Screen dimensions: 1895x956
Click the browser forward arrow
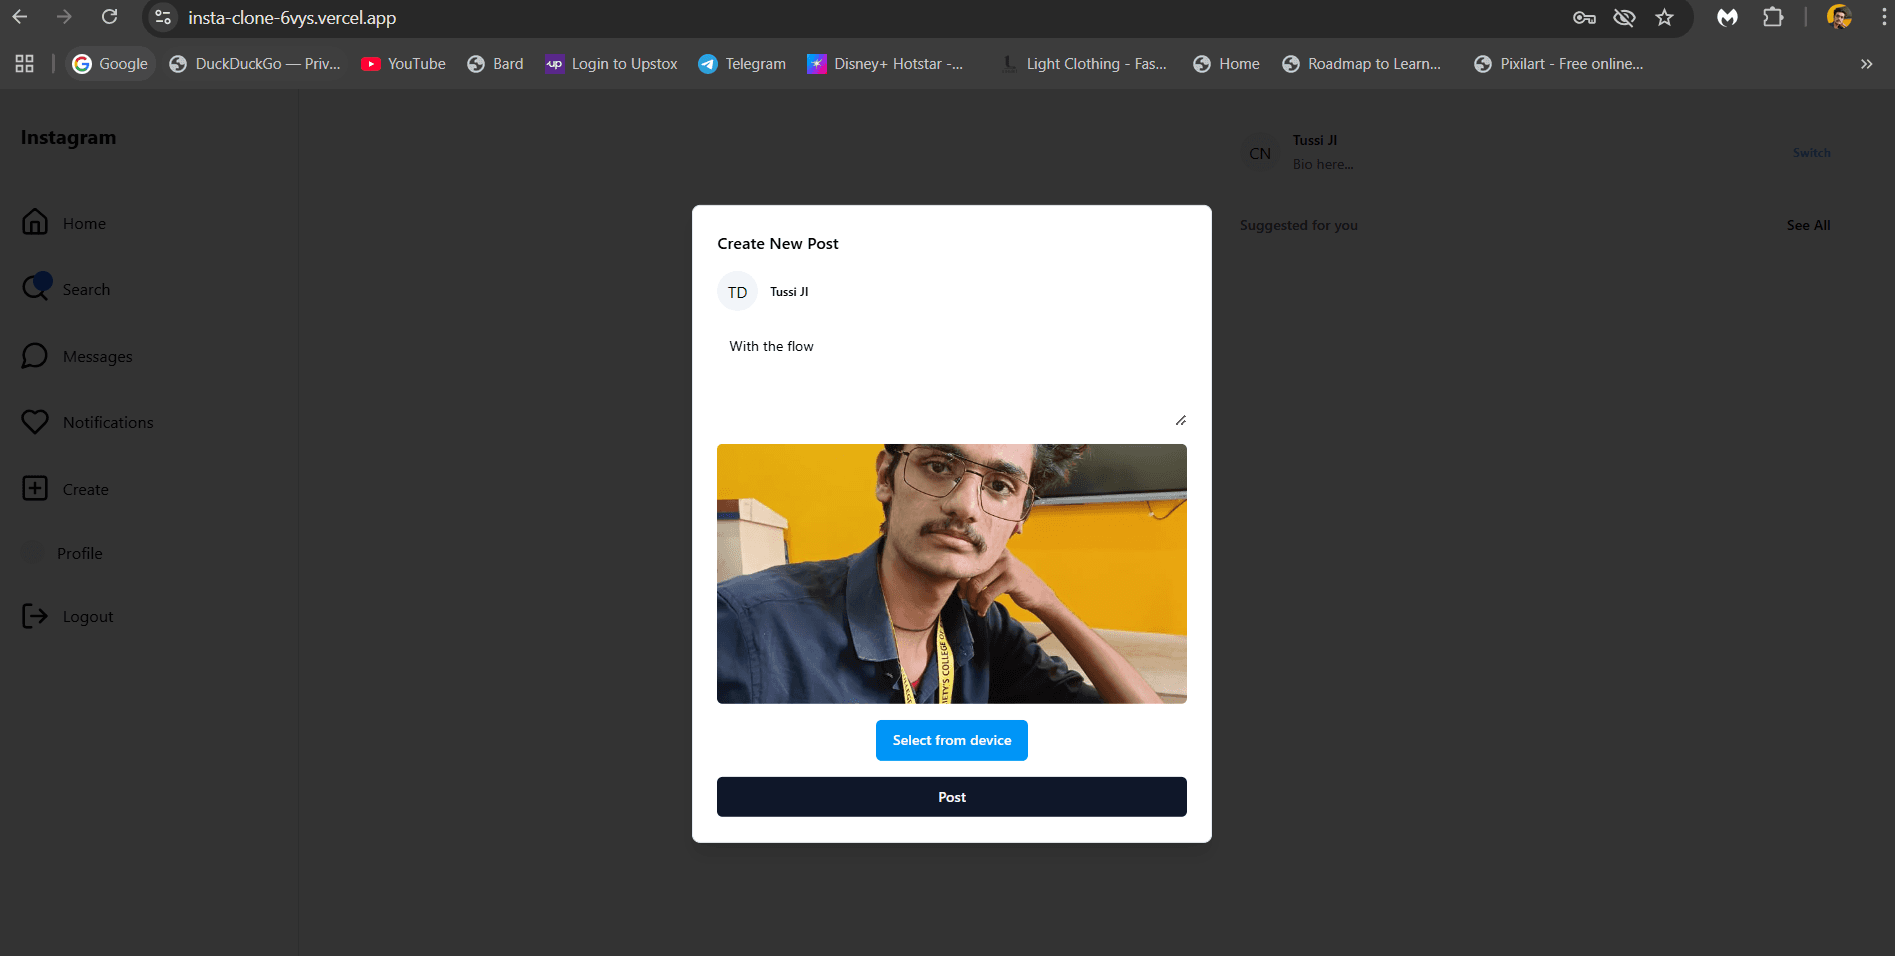[64, 17]
